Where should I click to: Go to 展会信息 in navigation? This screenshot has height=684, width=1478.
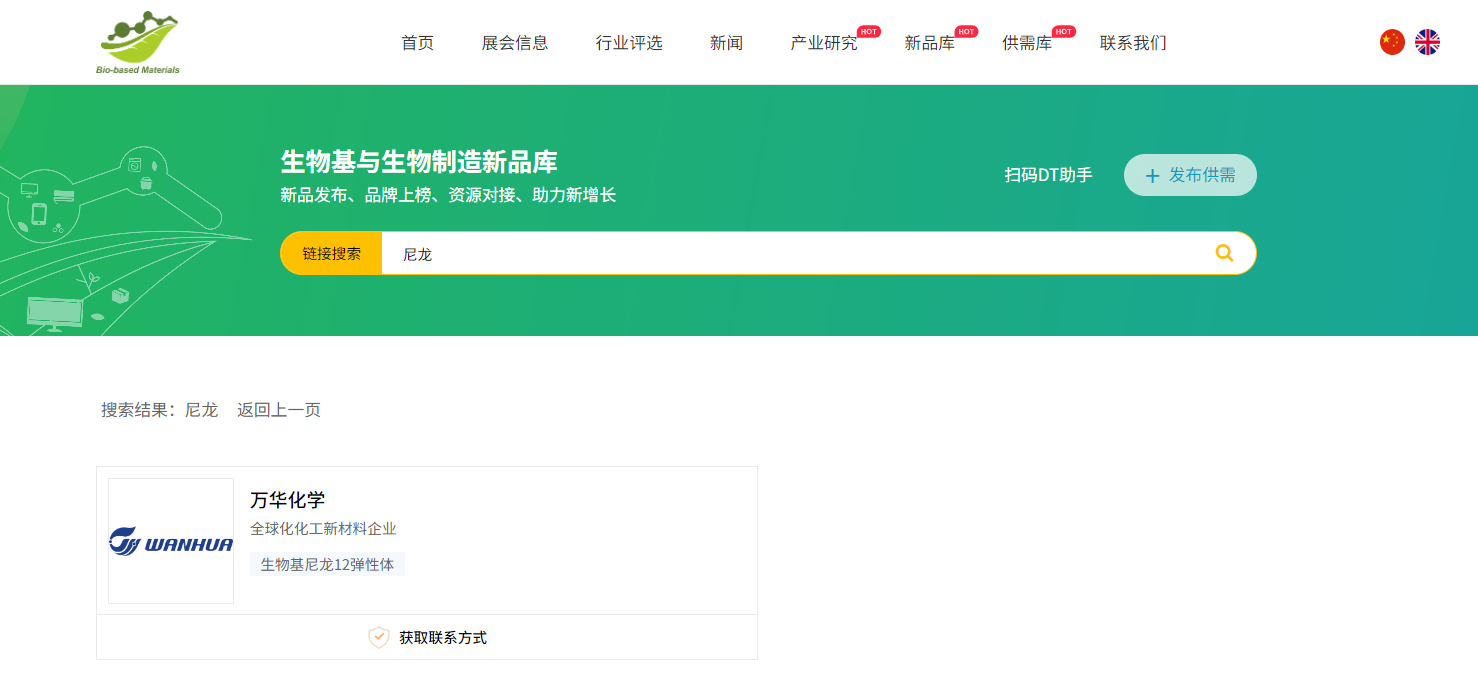515,43
